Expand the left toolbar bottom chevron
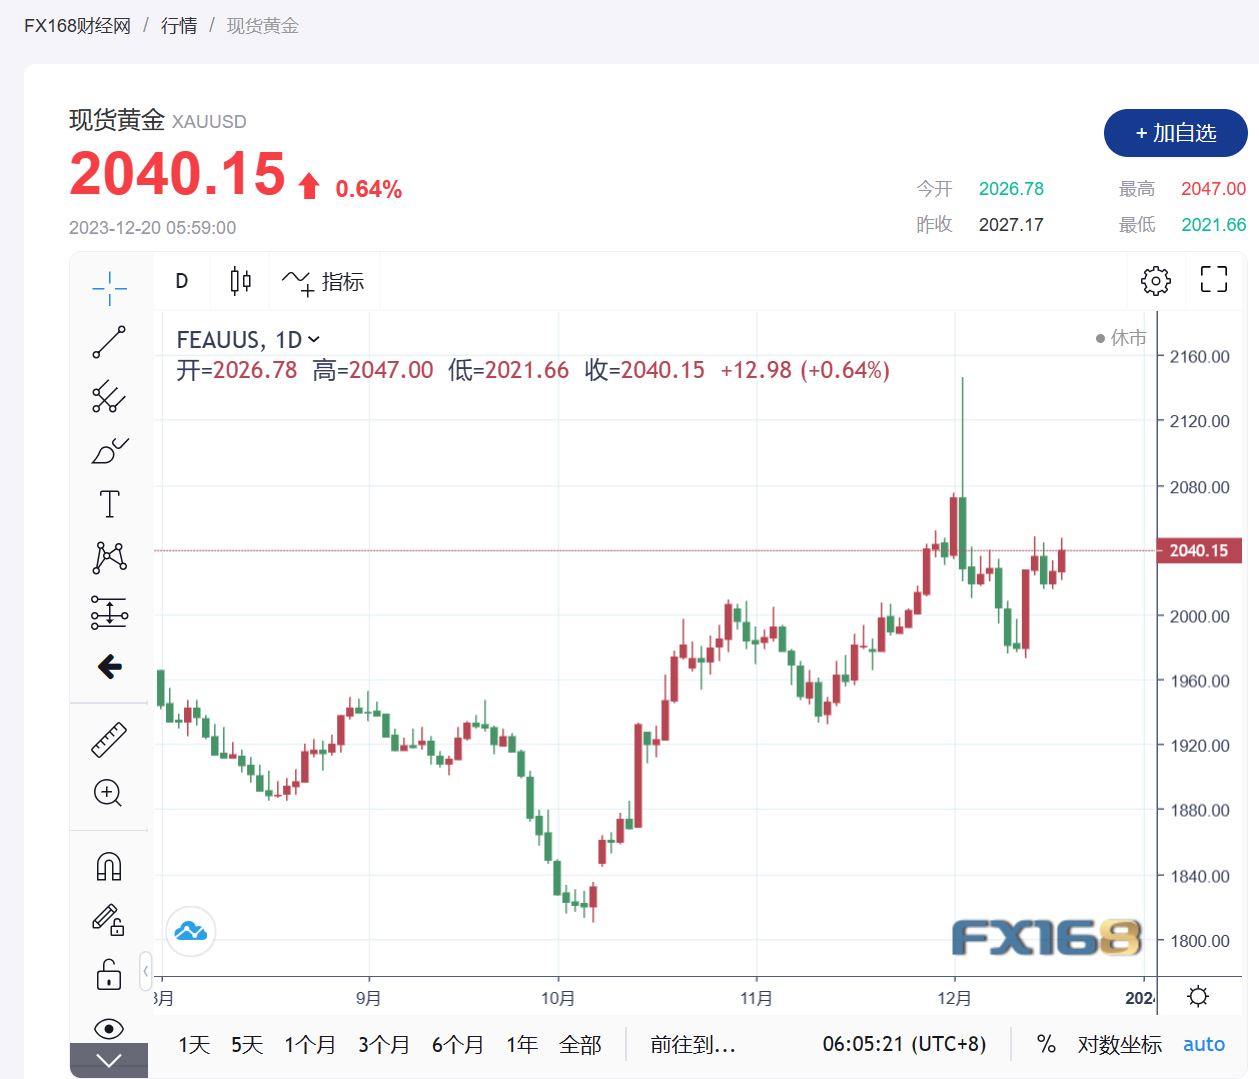The width and height of the screenshot is (1259, 1079). coord(109,1060)
